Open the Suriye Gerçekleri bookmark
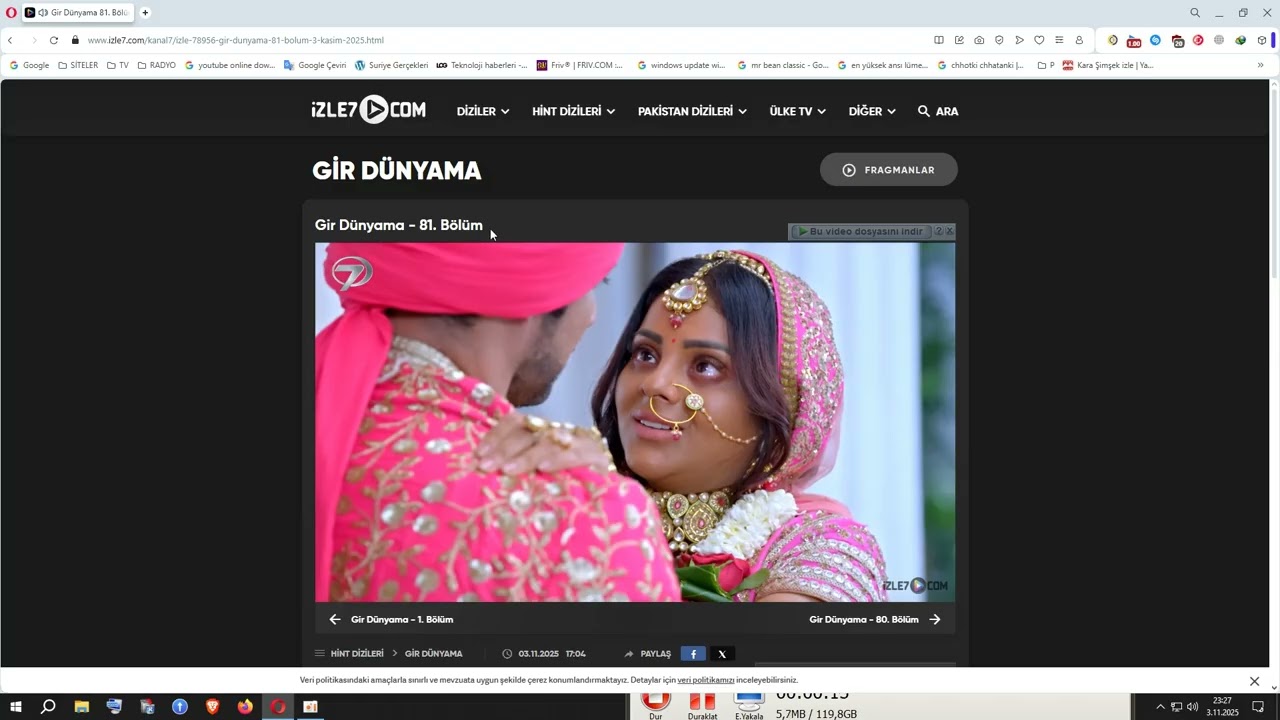 coord(391,65)
